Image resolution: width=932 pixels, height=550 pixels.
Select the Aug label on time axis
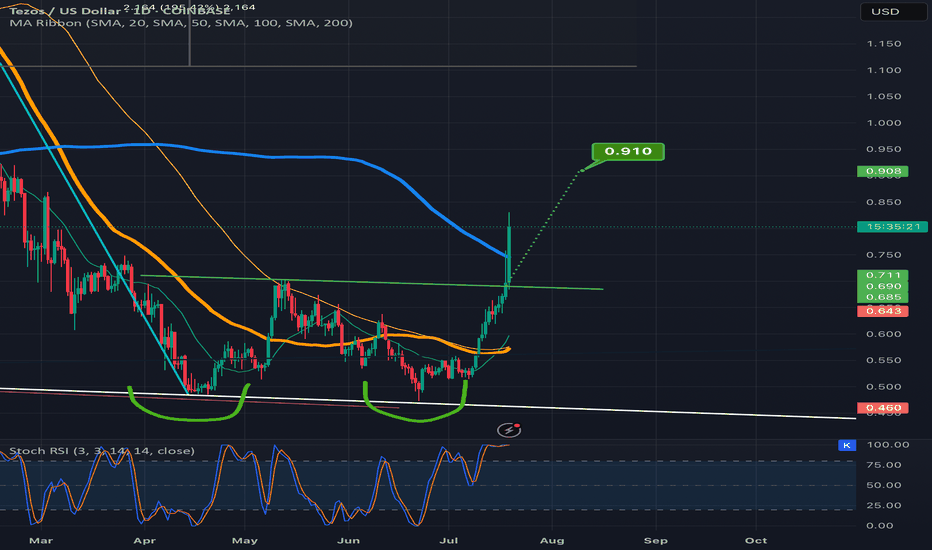[x=550, y=540]
